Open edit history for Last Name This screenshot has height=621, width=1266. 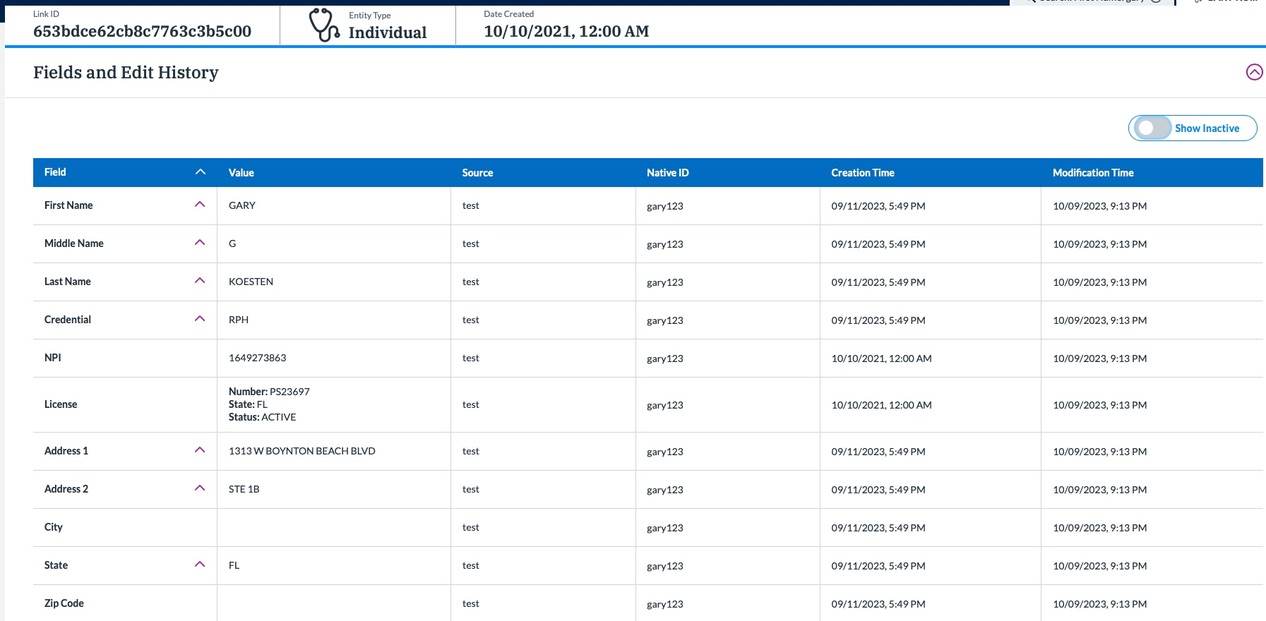tap(200, 281)
